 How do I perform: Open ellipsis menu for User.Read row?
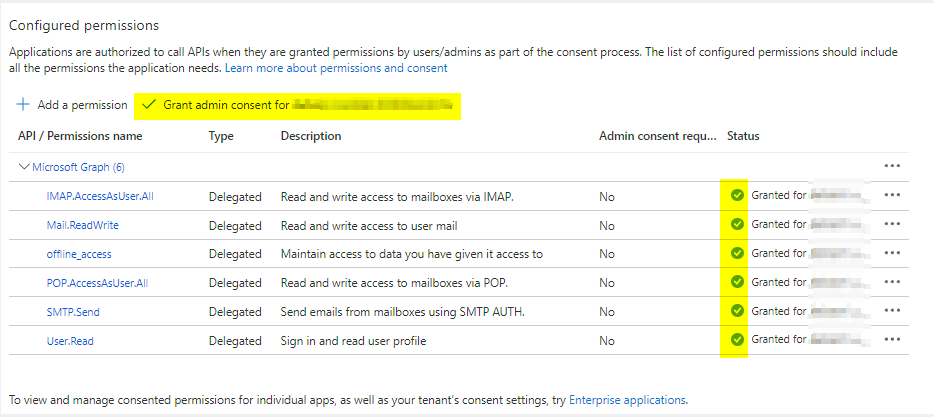tap(892, 341)
